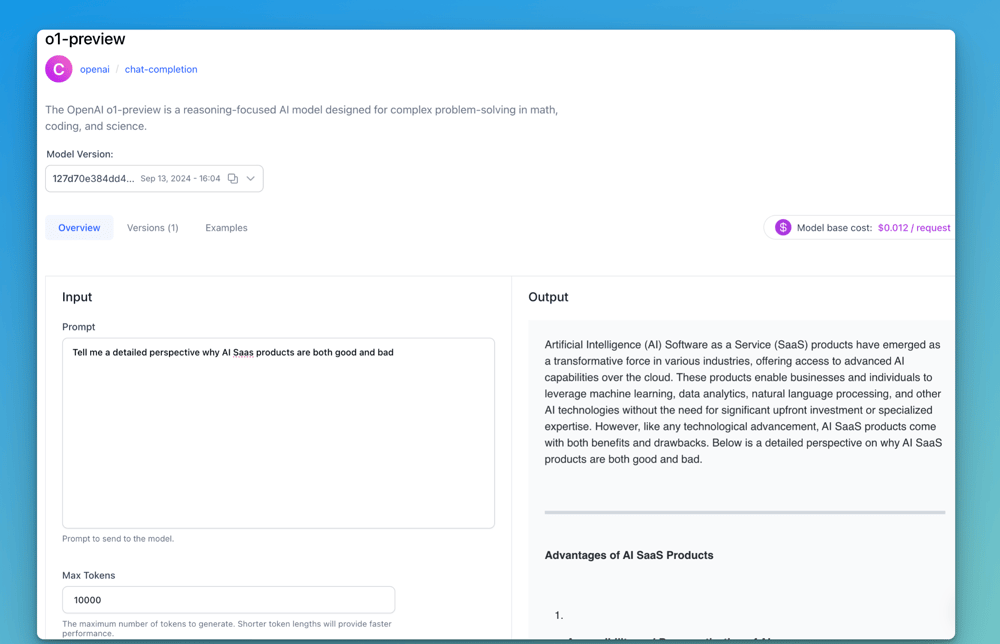Expand the Model Version chevron
The height and width of the screenshot is (644, 1000).
[251, 179]
